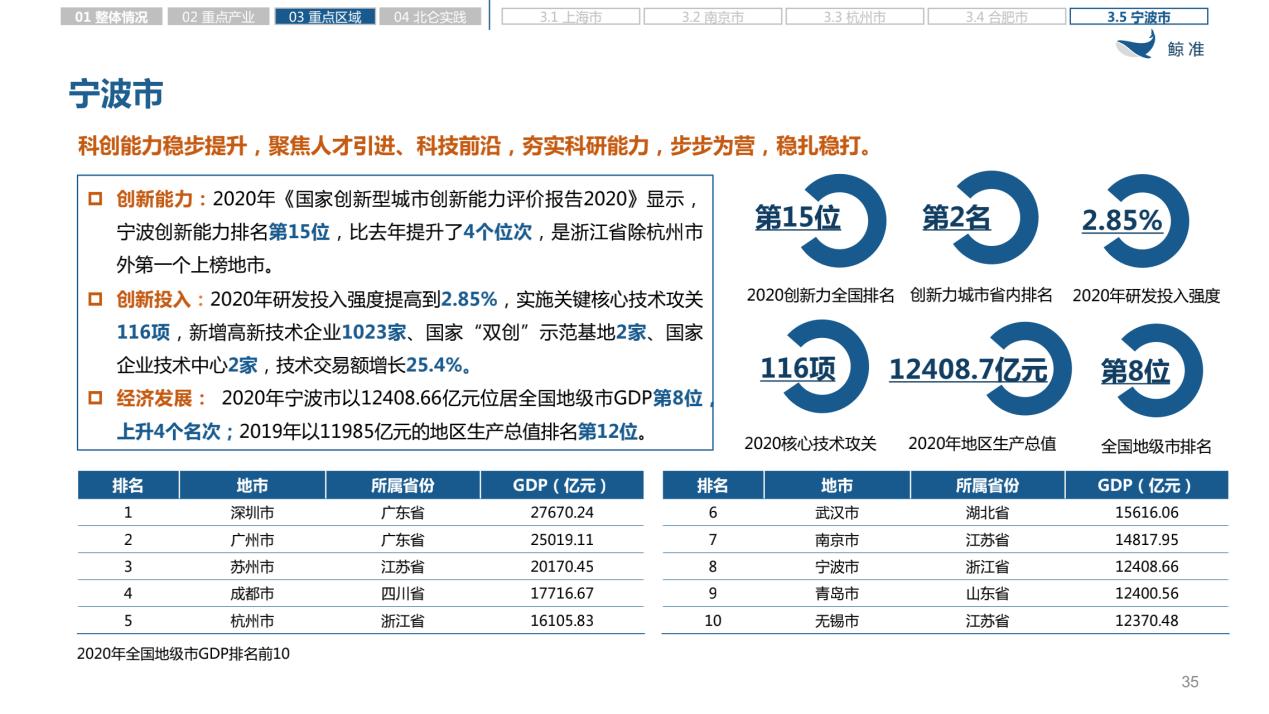Click the 所属省份 header in left table
1269x714 pixels.
pos(403,486)
